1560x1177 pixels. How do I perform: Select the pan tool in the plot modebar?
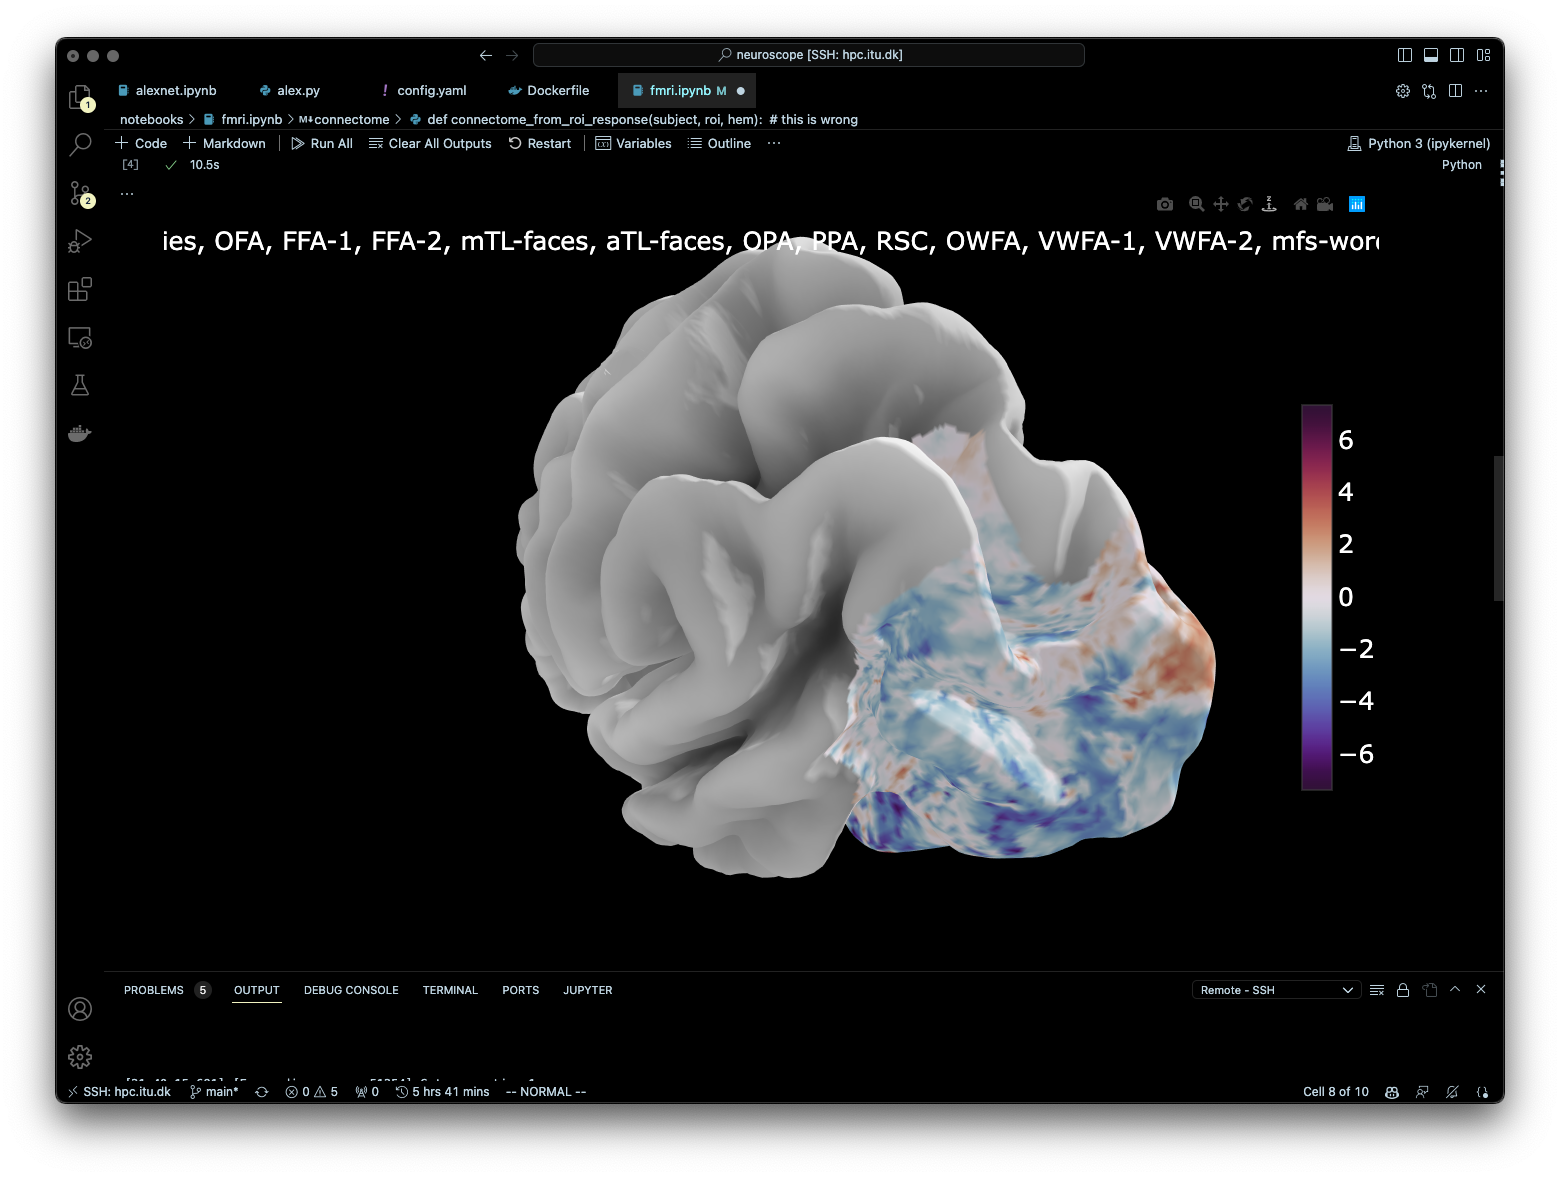[1221, 204]
